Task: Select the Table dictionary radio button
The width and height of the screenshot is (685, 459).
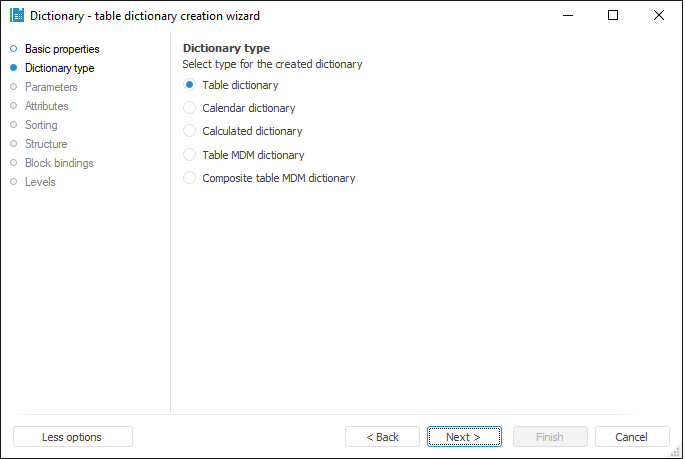Action: (190, 85)
